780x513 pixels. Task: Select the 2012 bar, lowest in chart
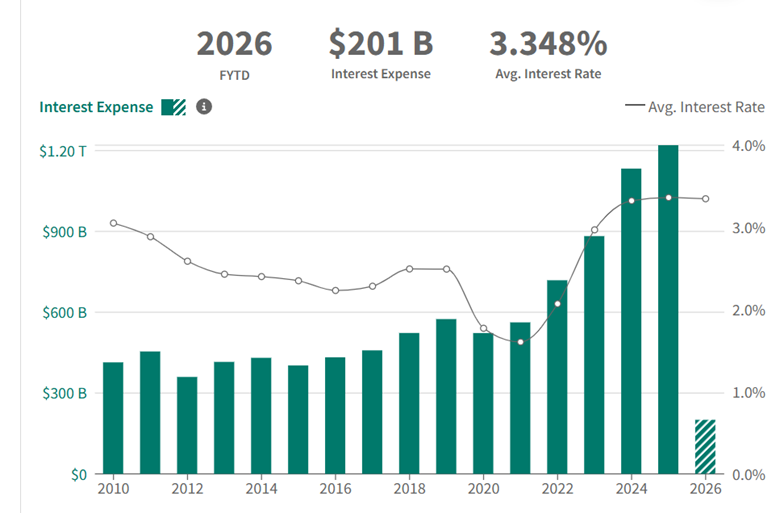pyautogui.click(x=187, y=425)
